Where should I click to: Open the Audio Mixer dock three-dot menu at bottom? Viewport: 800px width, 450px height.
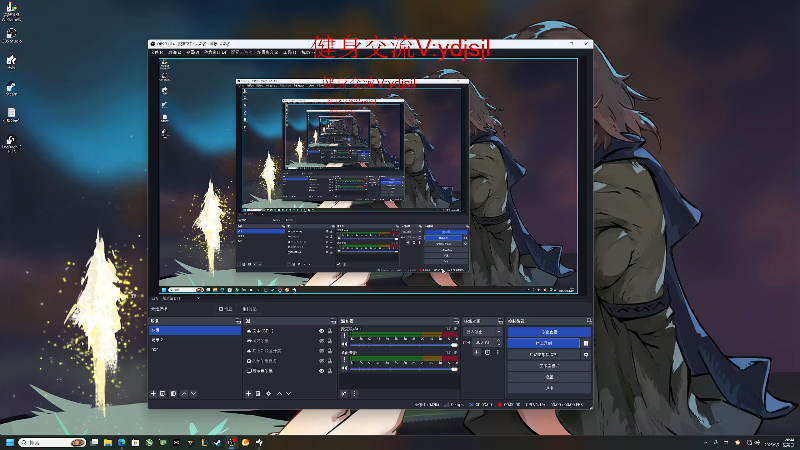pyautogui.click(x=355, y=393)
